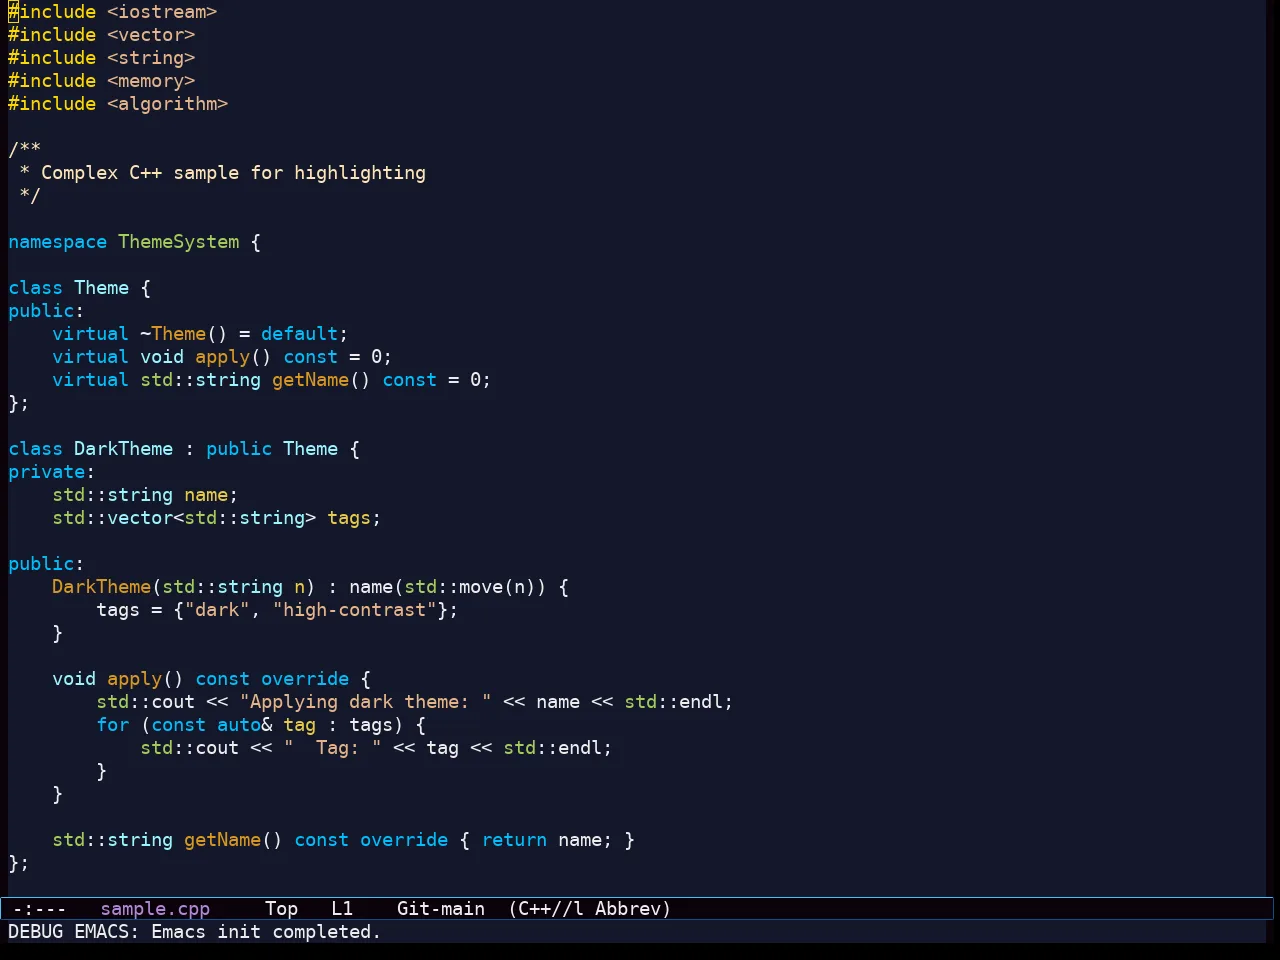Click the 'namespace' keyword
The image size is (1280, 960).
(57, 242)
